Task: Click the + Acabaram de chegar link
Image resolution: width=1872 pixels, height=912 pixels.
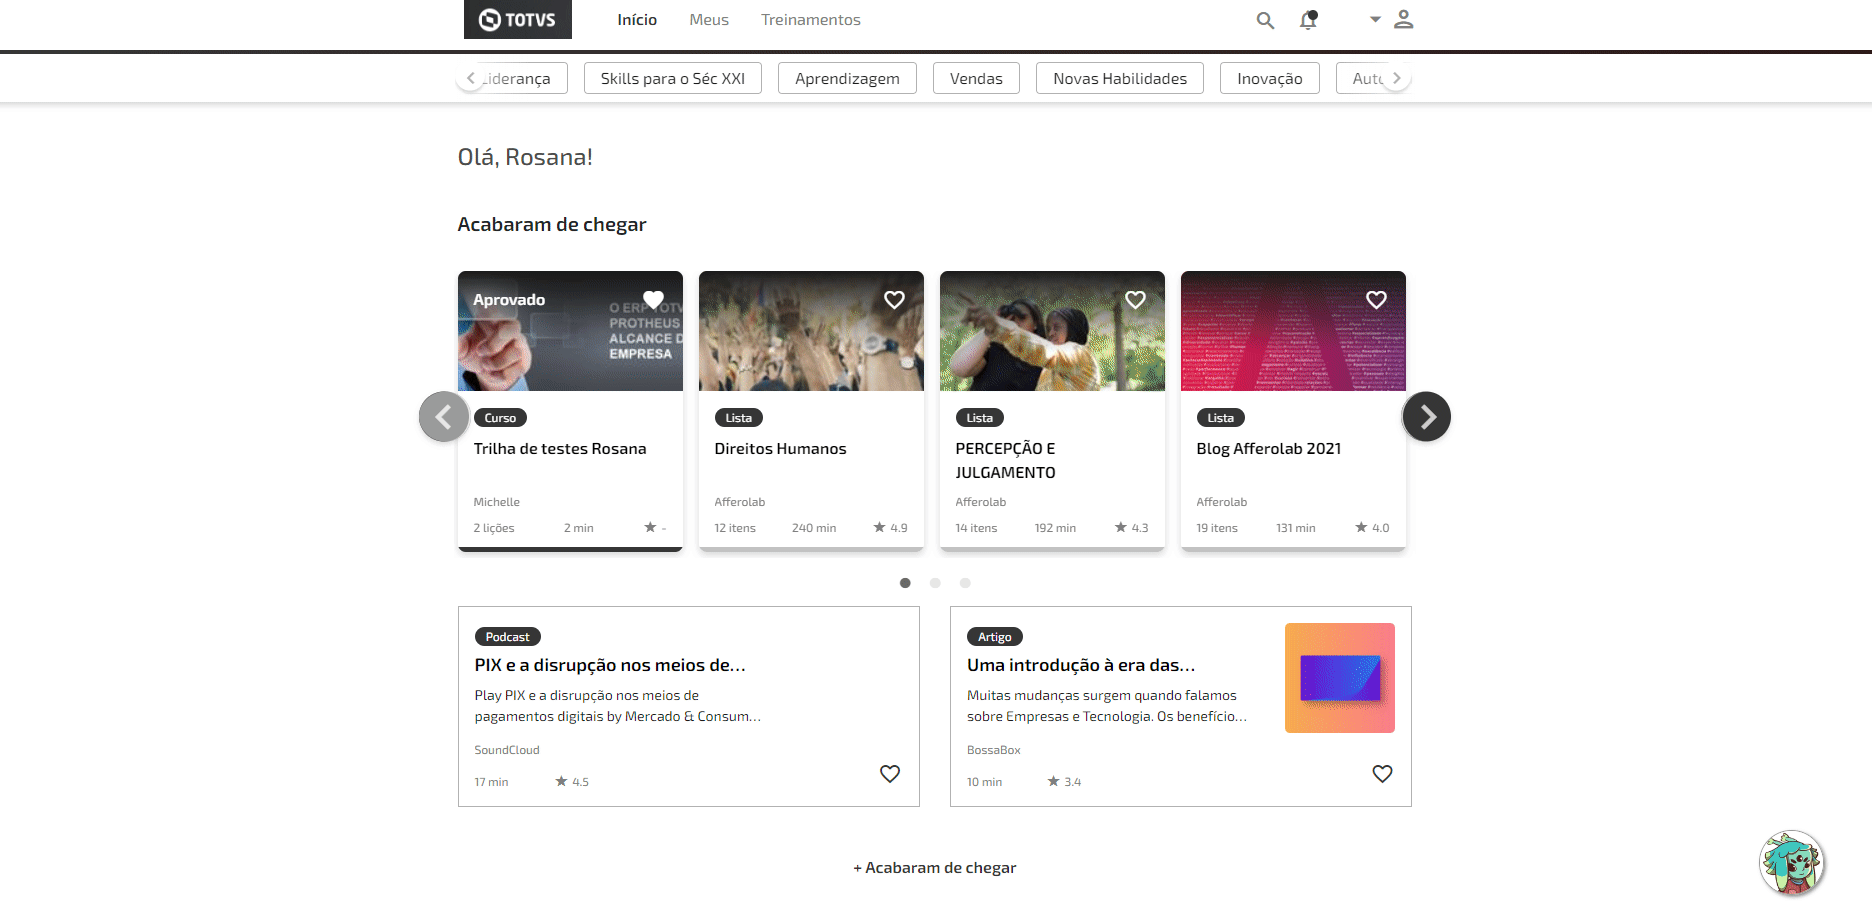Action: tap(935, 868)
